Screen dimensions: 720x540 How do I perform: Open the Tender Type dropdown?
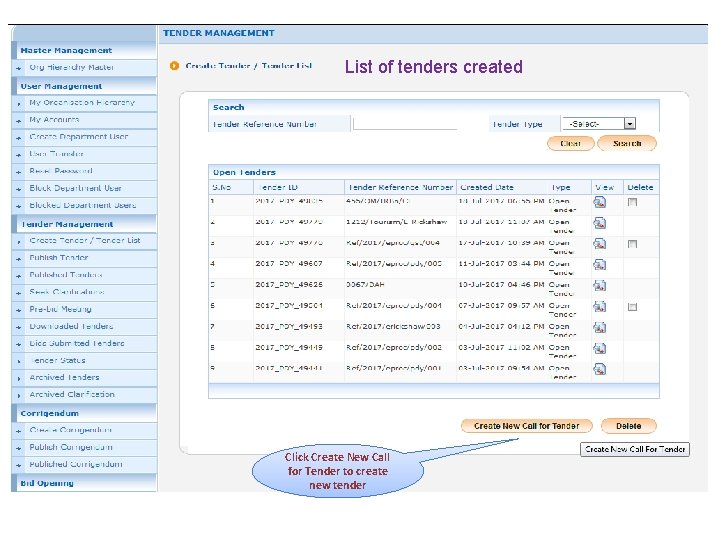599,124
